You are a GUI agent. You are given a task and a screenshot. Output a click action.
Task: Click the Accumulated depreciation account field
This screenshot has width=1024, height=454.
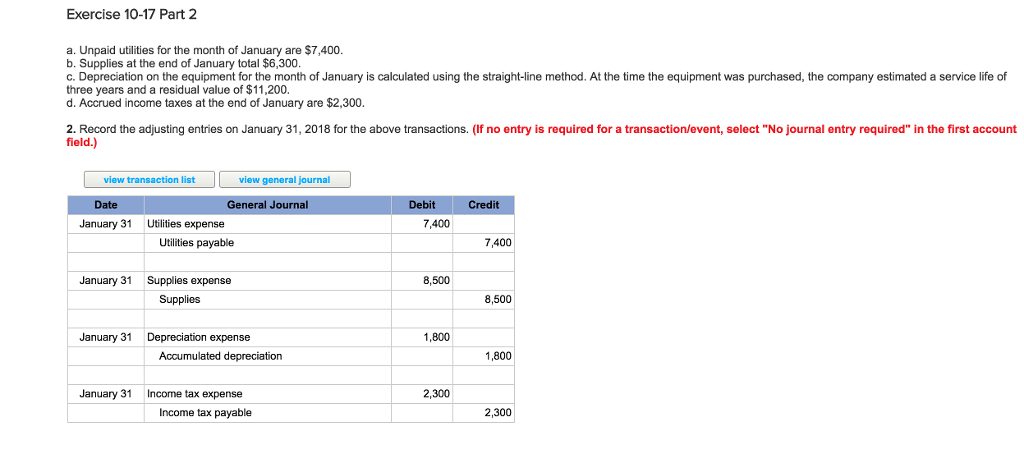(268, 357)
